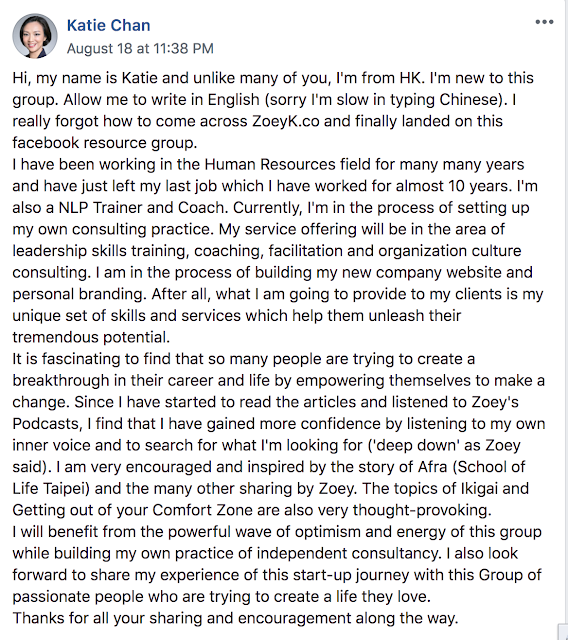
Task: Click the word 'Podcasts' in the post
Action: click(45, 424)
